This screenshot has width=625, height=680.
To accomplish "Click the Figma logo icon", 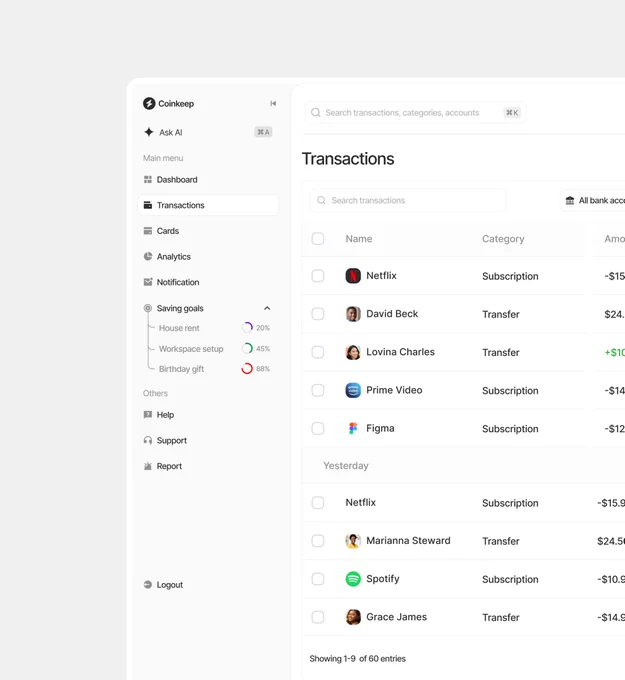I will pos(353,428).
